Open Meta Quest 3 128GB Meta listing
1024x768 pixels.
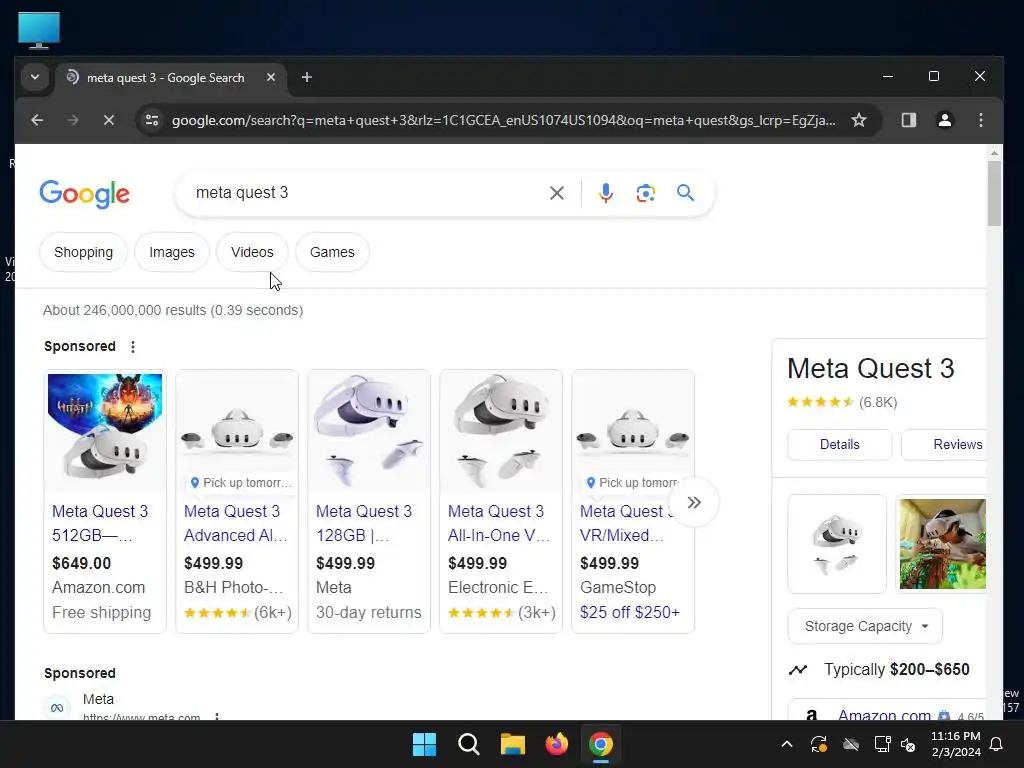click(364, 523)
